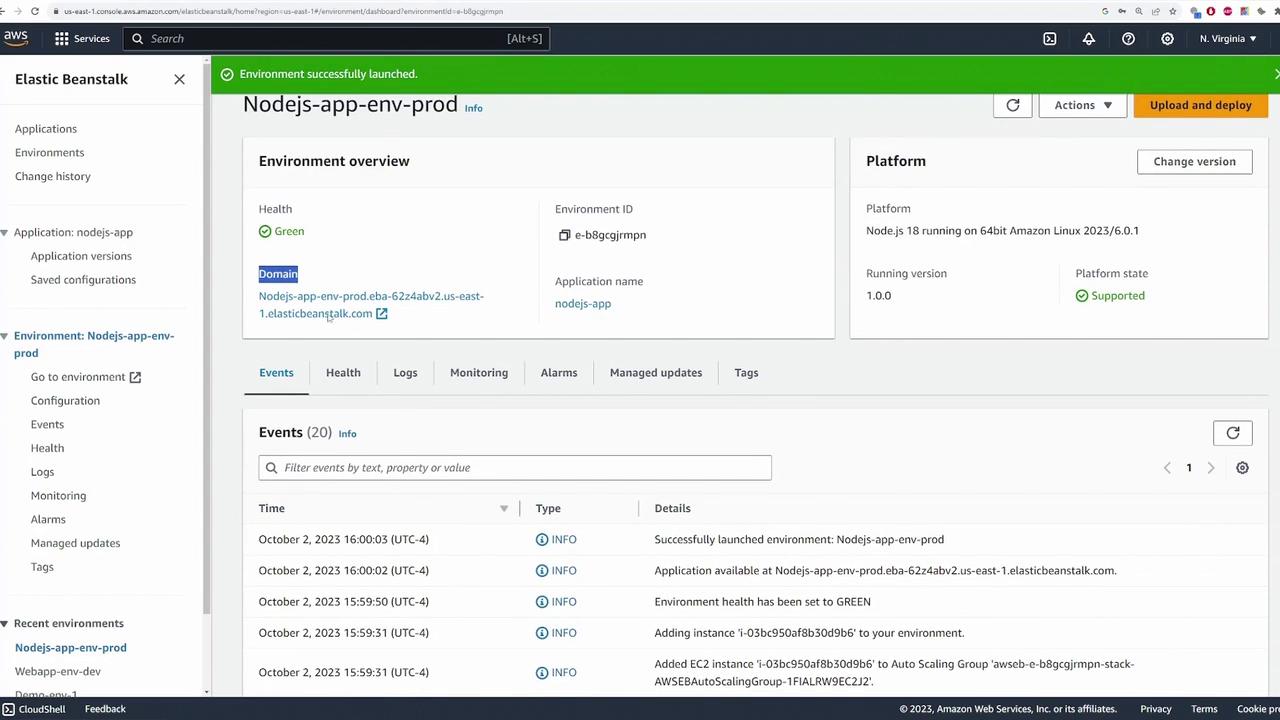Collapse the Recent environments section
This screenshot has height=720, width=1280.
pos(5,623)
